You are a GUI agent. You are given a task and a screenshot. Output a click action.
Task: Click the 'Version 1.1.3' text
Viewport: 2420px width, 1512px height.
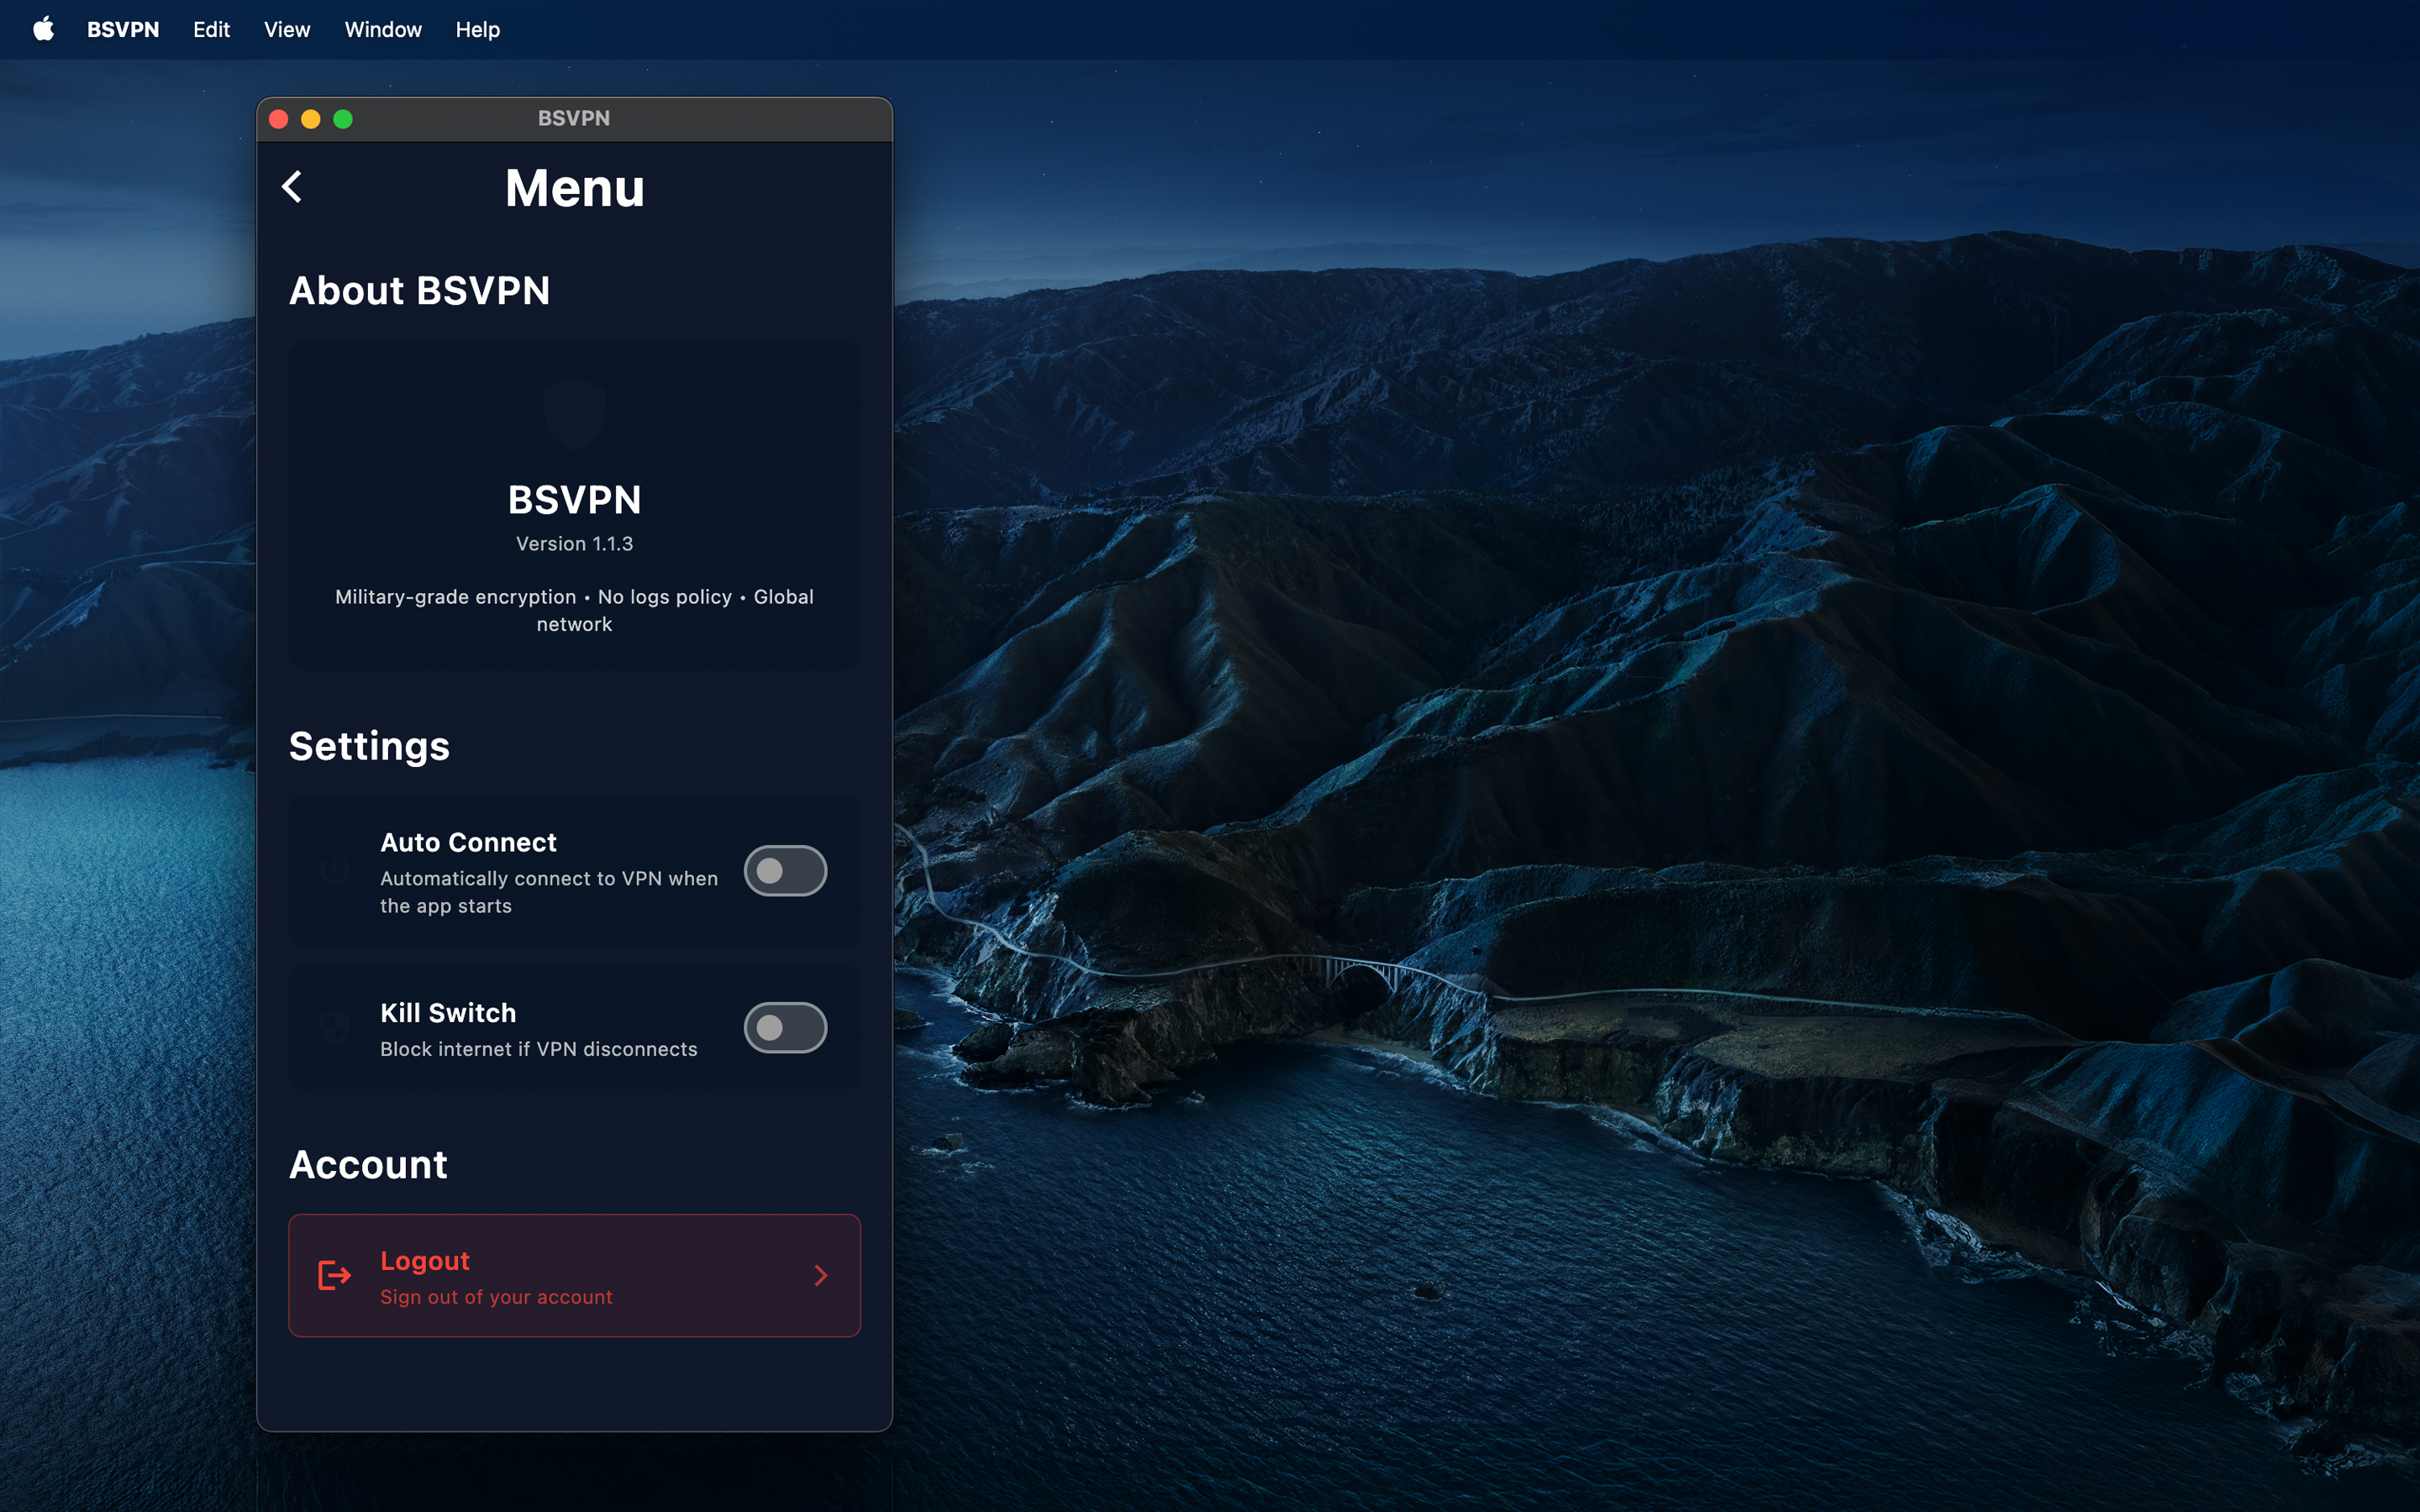[574, 543]
